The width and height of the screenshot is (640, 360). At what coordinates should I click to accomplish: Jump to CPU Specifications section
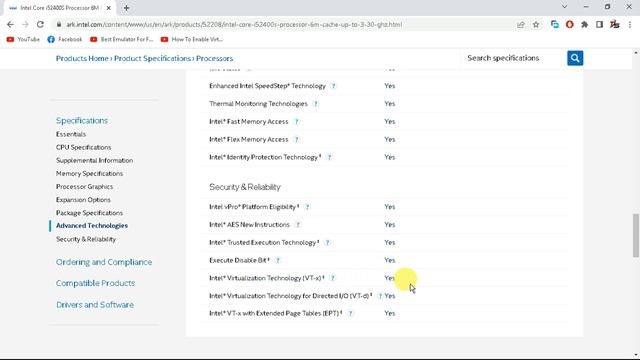point(83,147)
